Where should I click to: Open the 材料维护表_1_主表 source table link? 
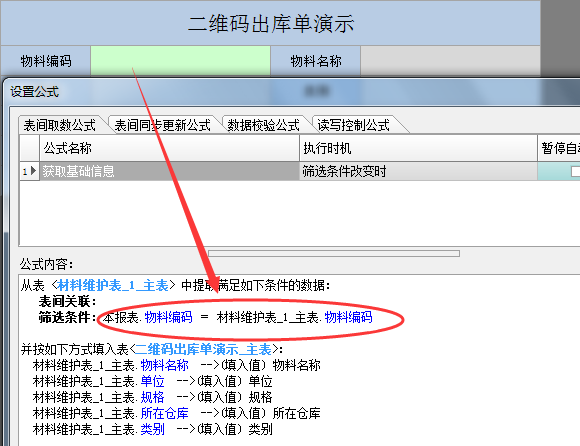[113, 285]
